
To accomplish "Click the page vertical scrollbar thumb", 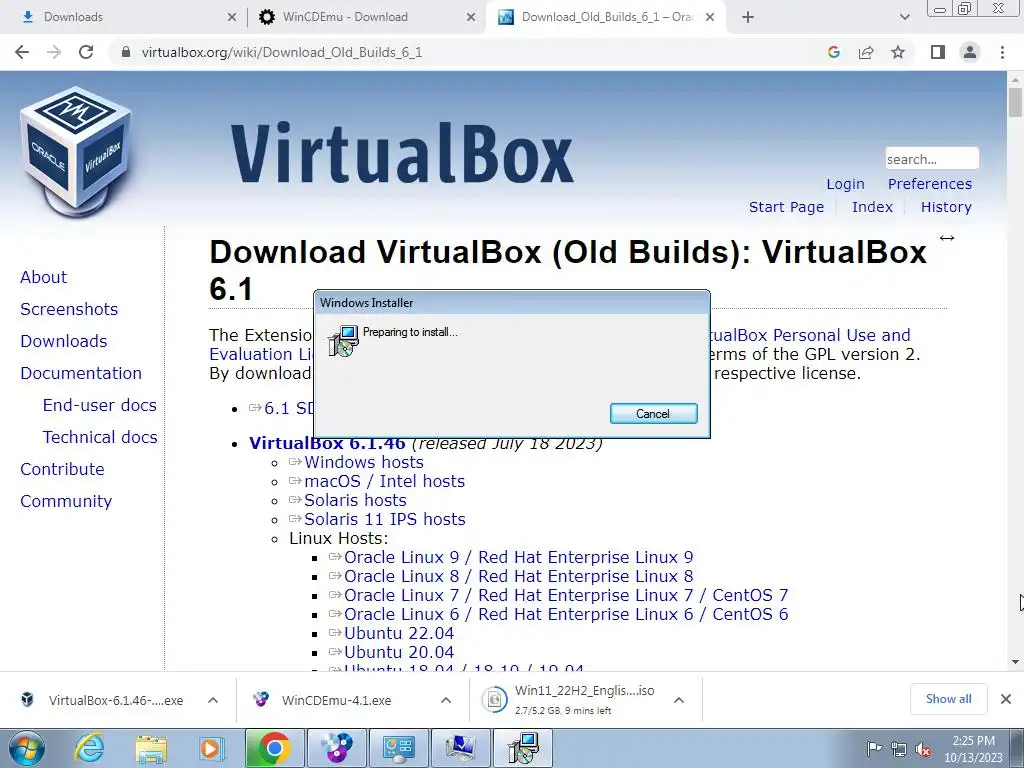I will pyautogui.click(x=1015, y=103).
